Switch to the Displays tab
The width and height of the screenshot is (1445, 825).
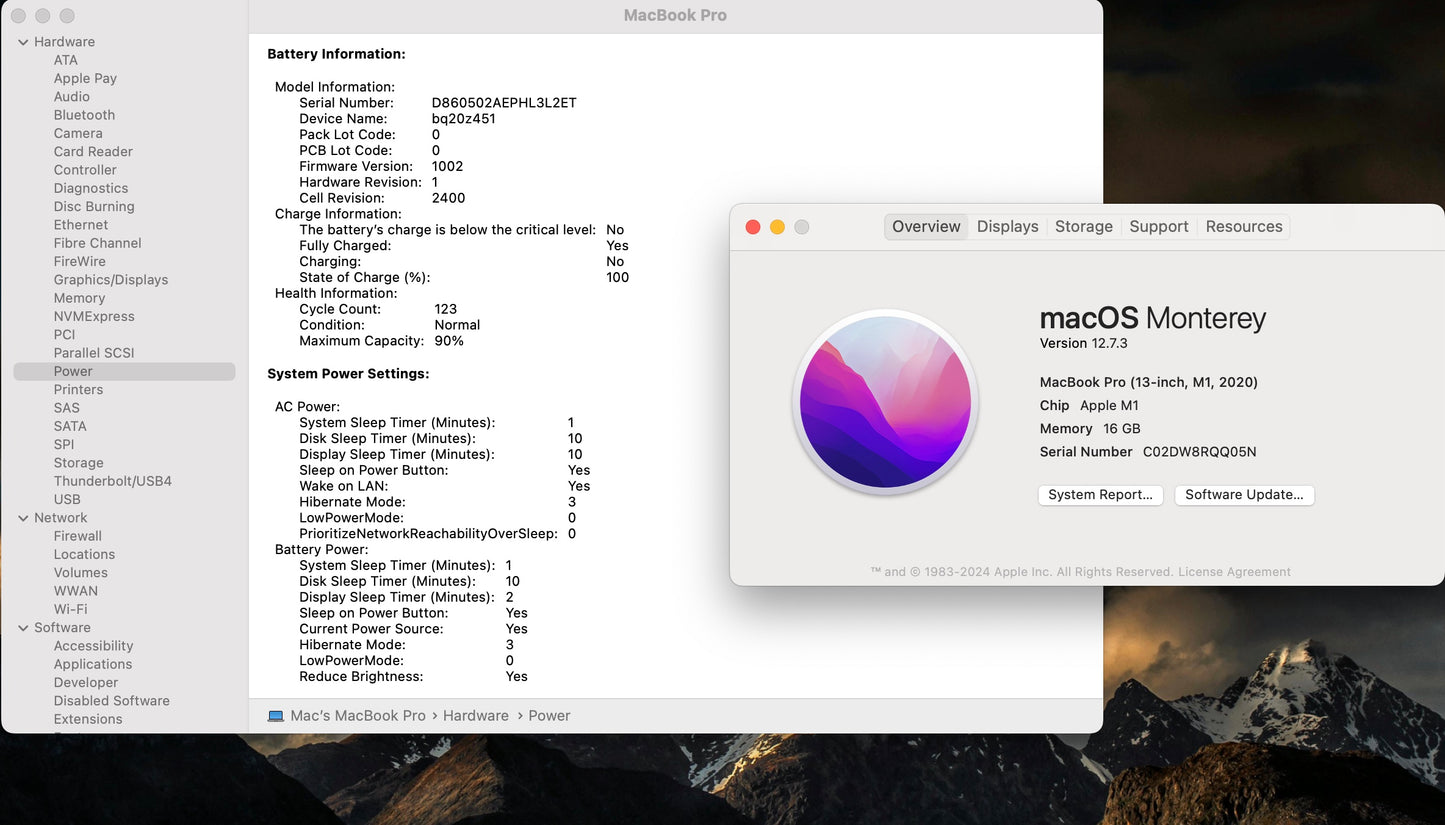(1007, 227)
